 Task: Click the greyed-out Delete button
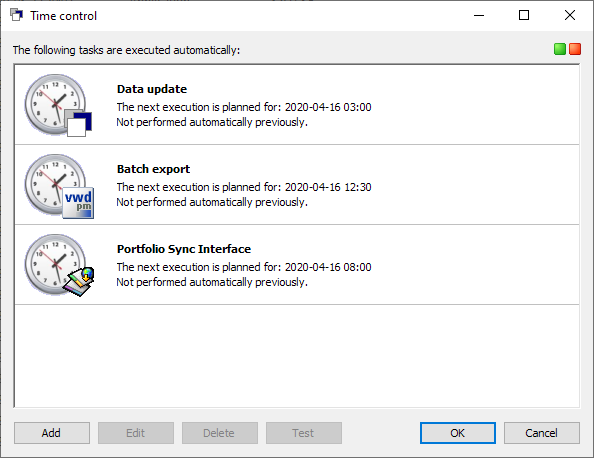tap(220, 433)
